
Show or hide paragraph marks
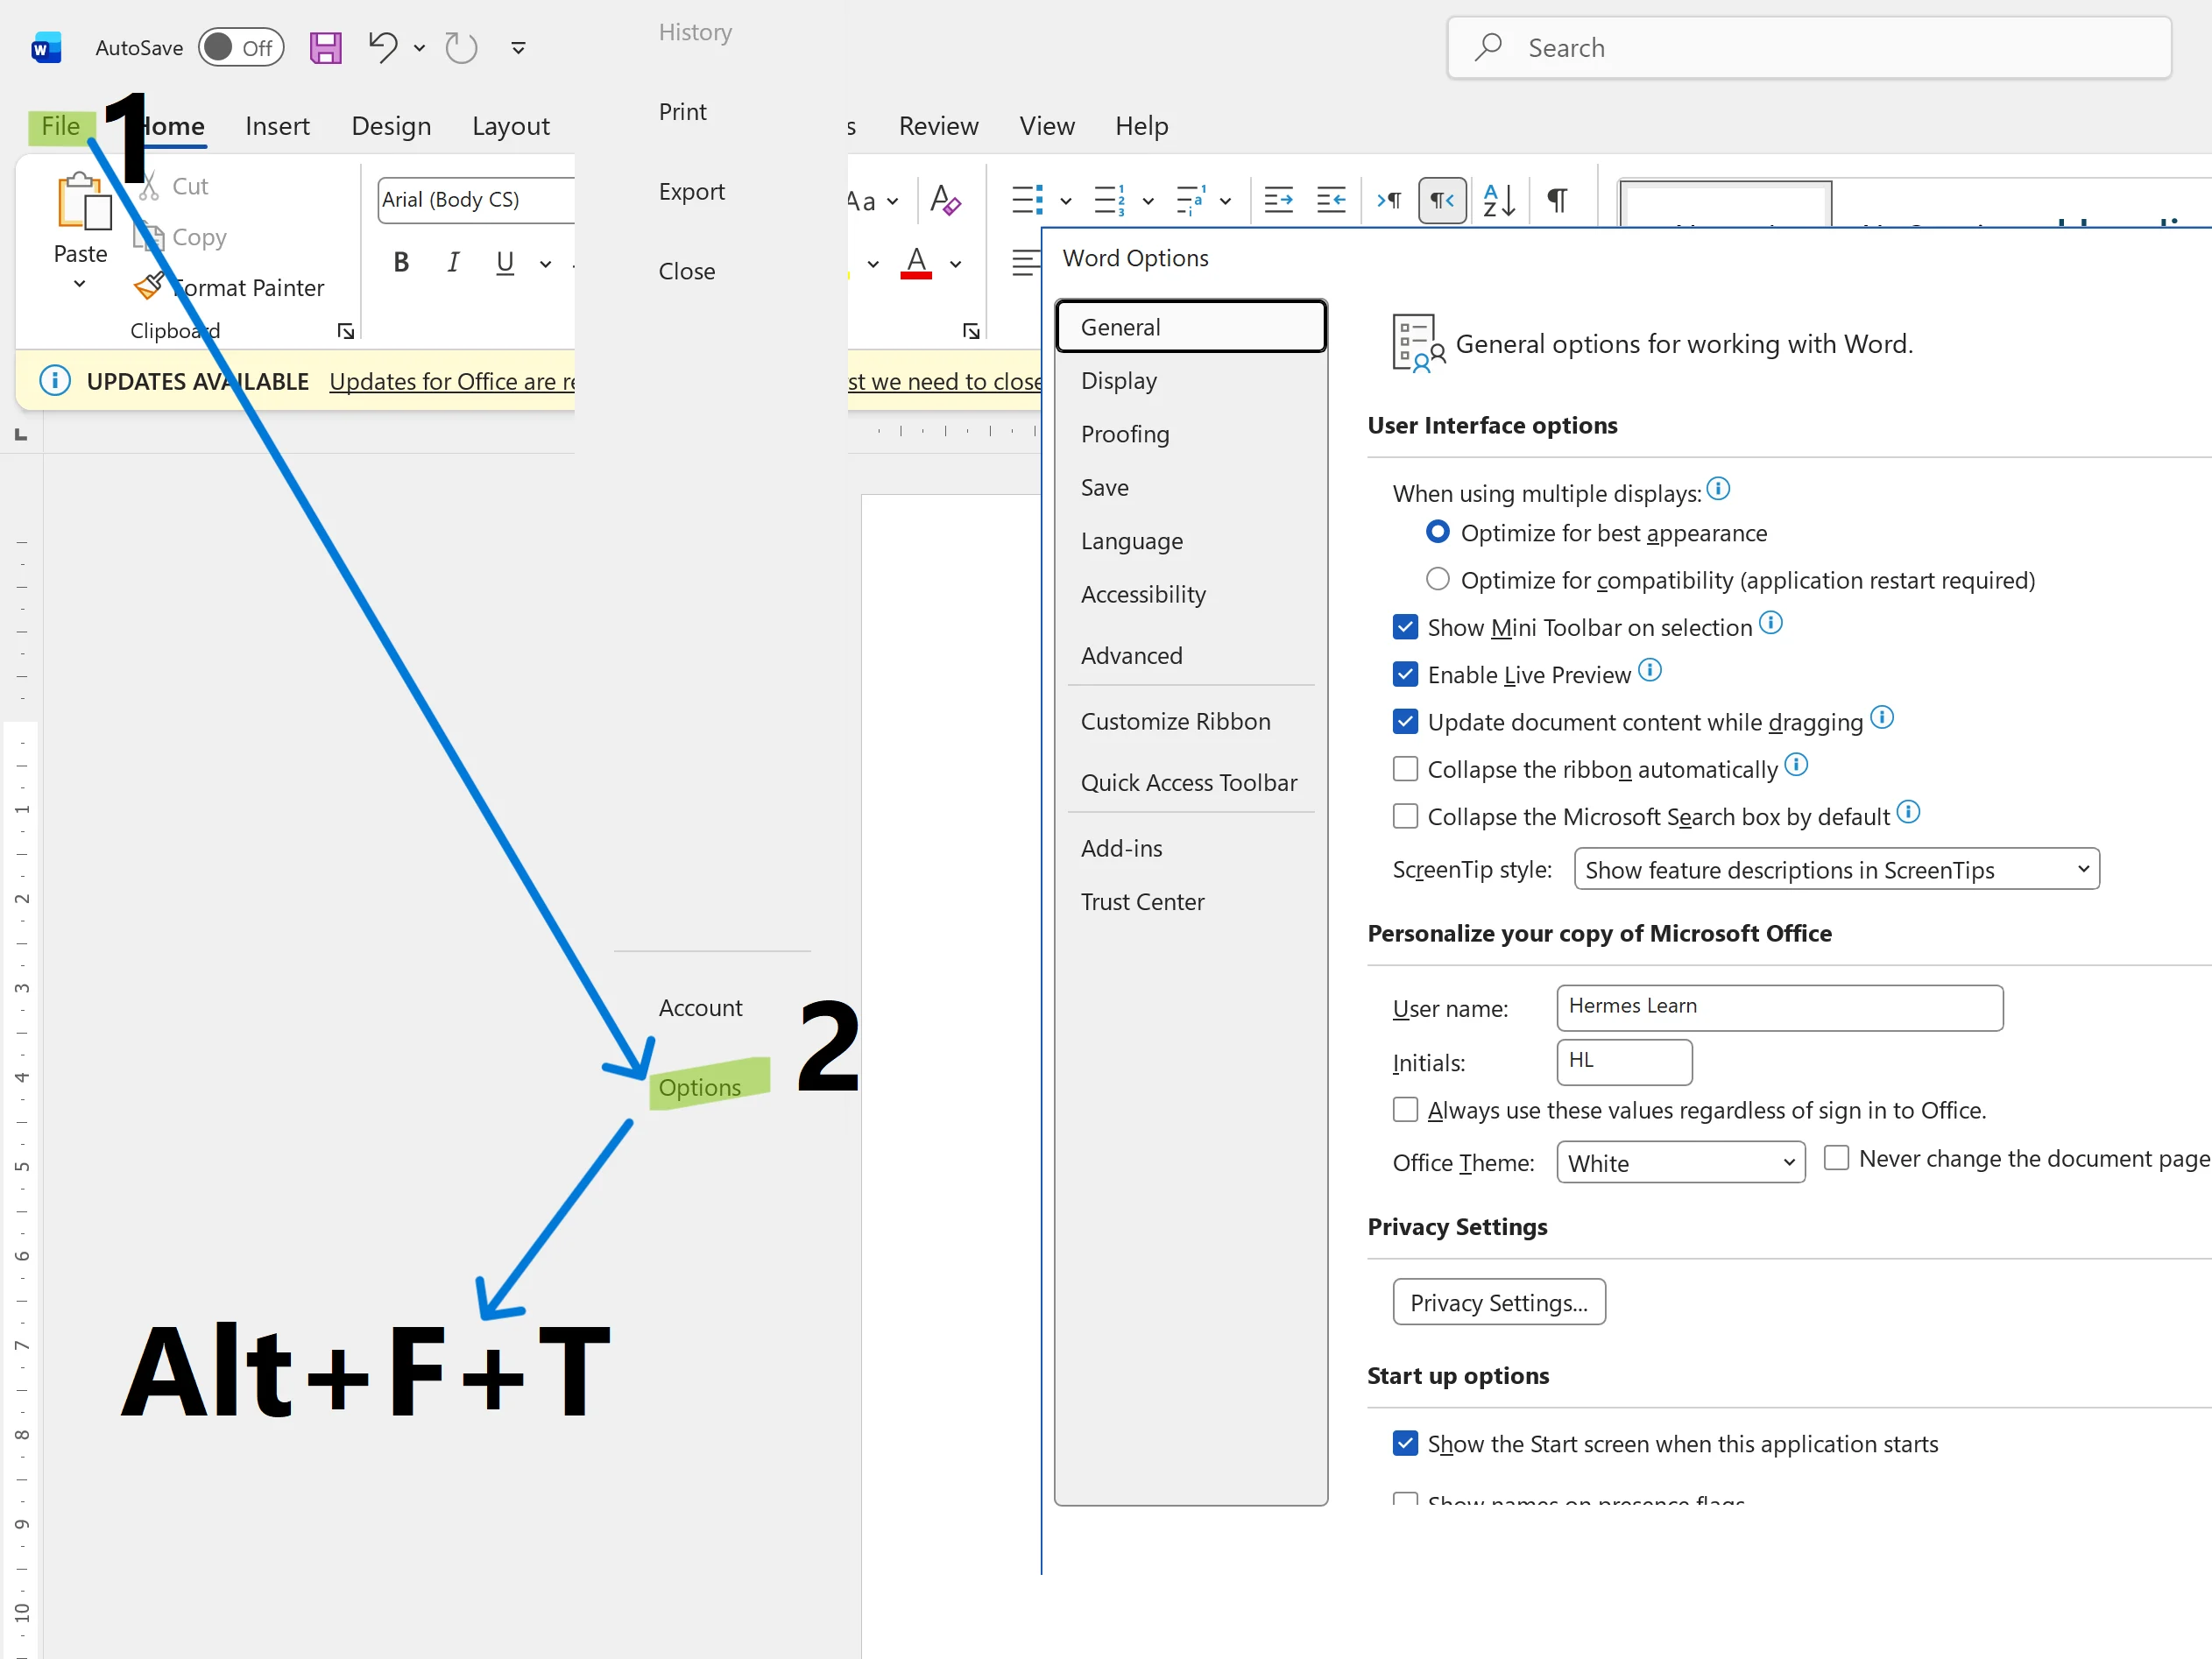coord(1557,200)
